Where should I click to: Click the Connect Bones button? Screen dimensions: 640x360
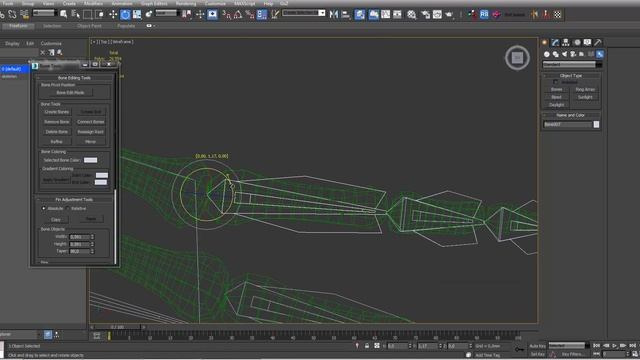tap(91, 122)
